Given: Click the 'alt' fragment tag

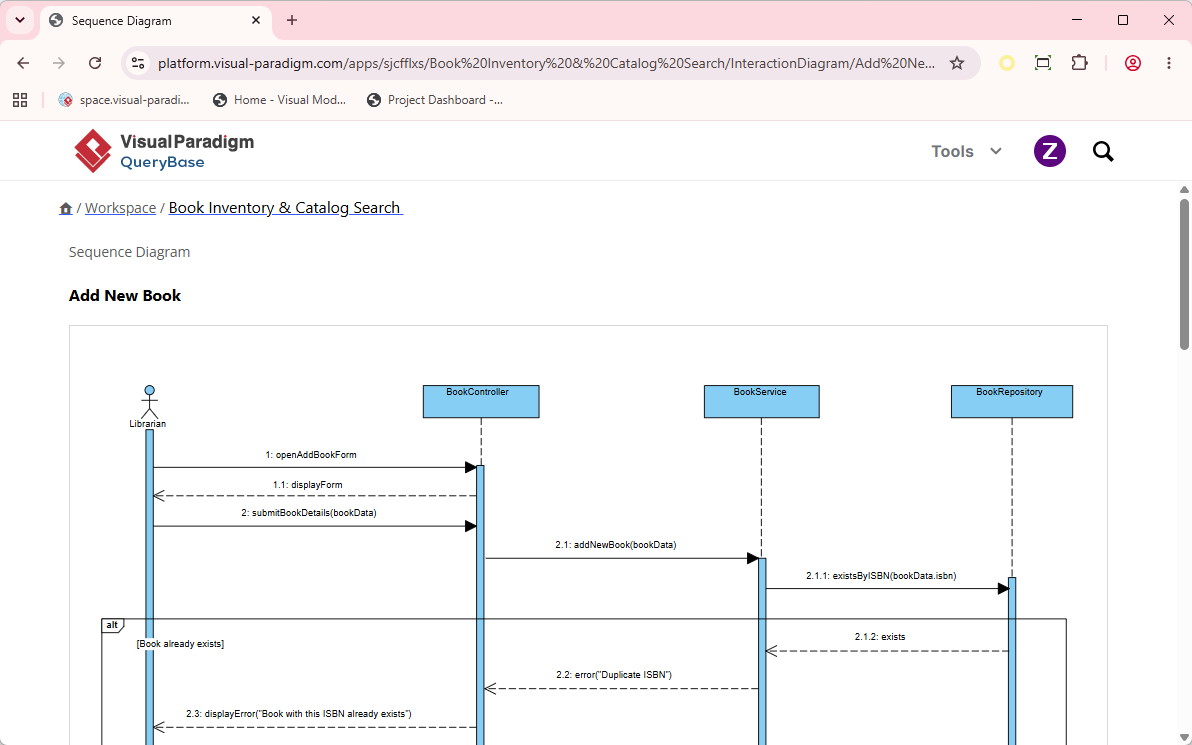Looking at the screenshot, I should click(113, 625).
